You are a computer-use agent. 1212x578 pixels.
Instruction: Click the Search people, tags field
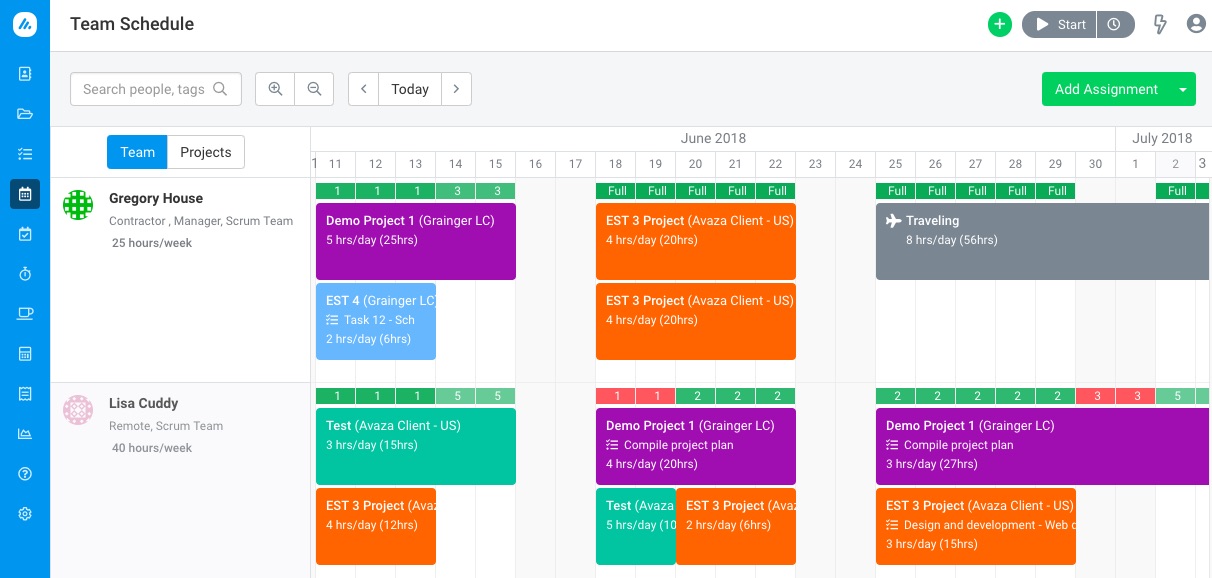(156, 89)
